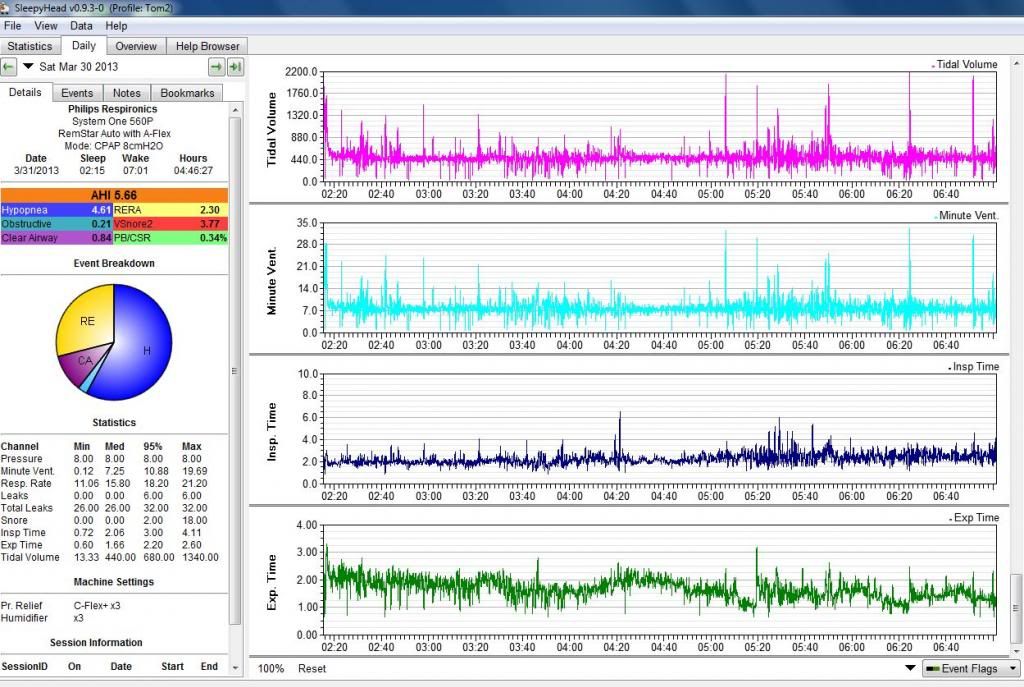Screen dimensions: 1024x687
Task: Go to previous day with left arrow
Action: pyautogui.click(x=9, y=67)
